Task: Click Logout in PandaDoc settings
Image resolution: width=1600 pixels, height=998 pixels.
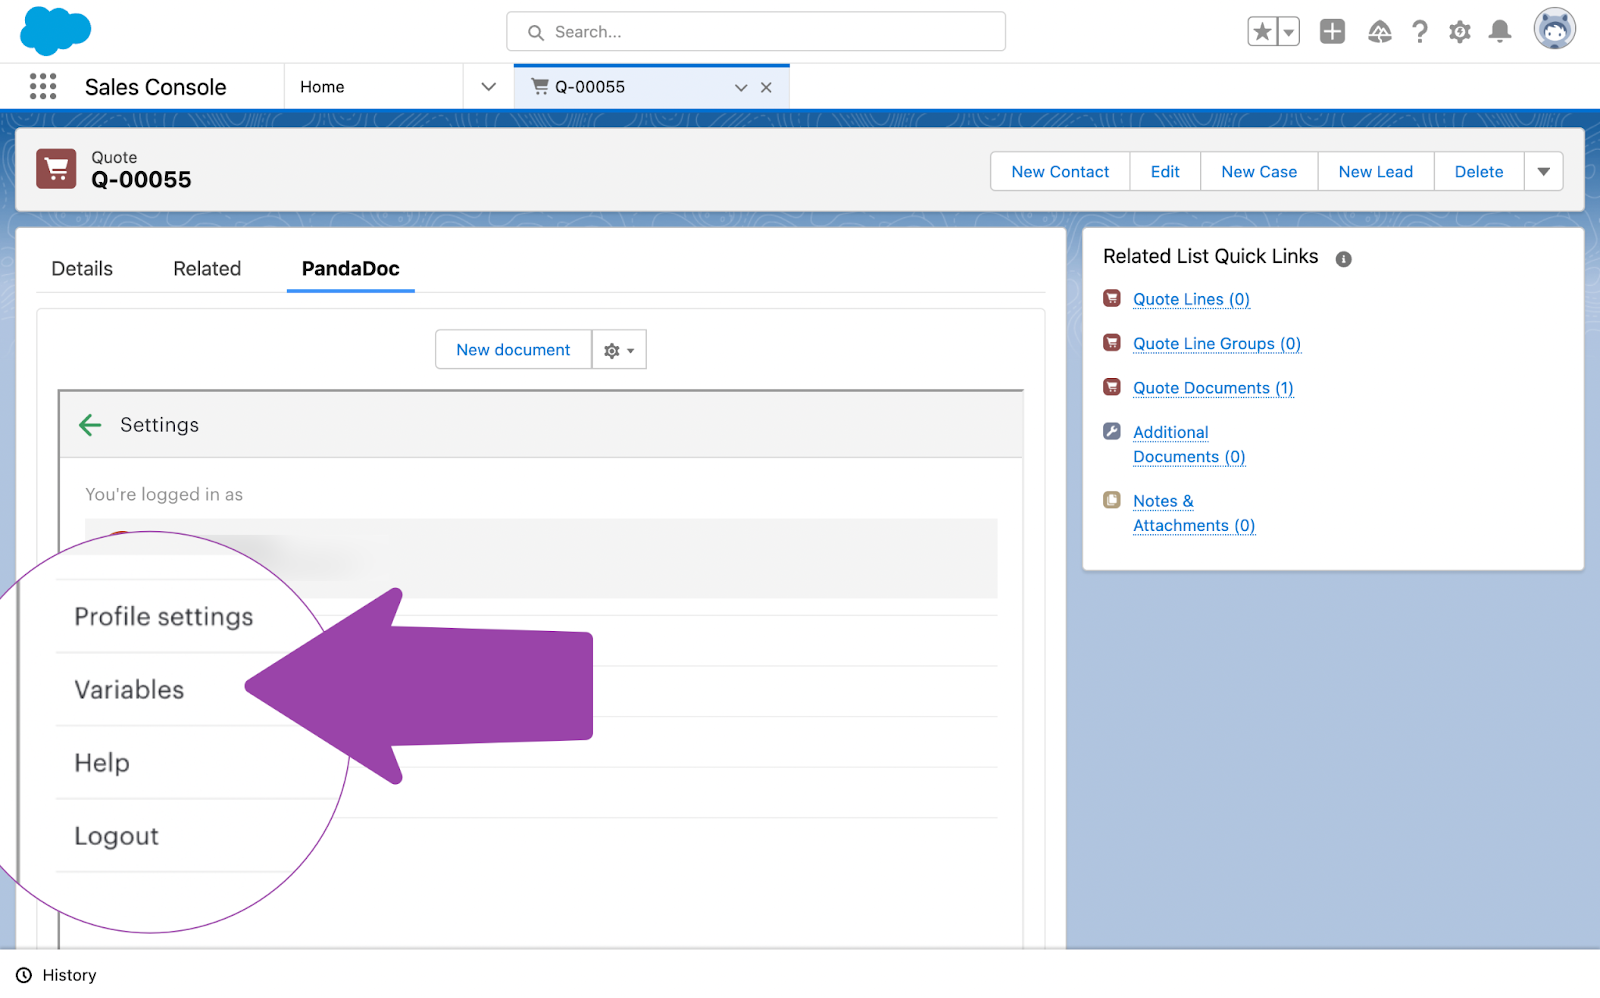Action: pyautogui.click(x=116, y=836)
